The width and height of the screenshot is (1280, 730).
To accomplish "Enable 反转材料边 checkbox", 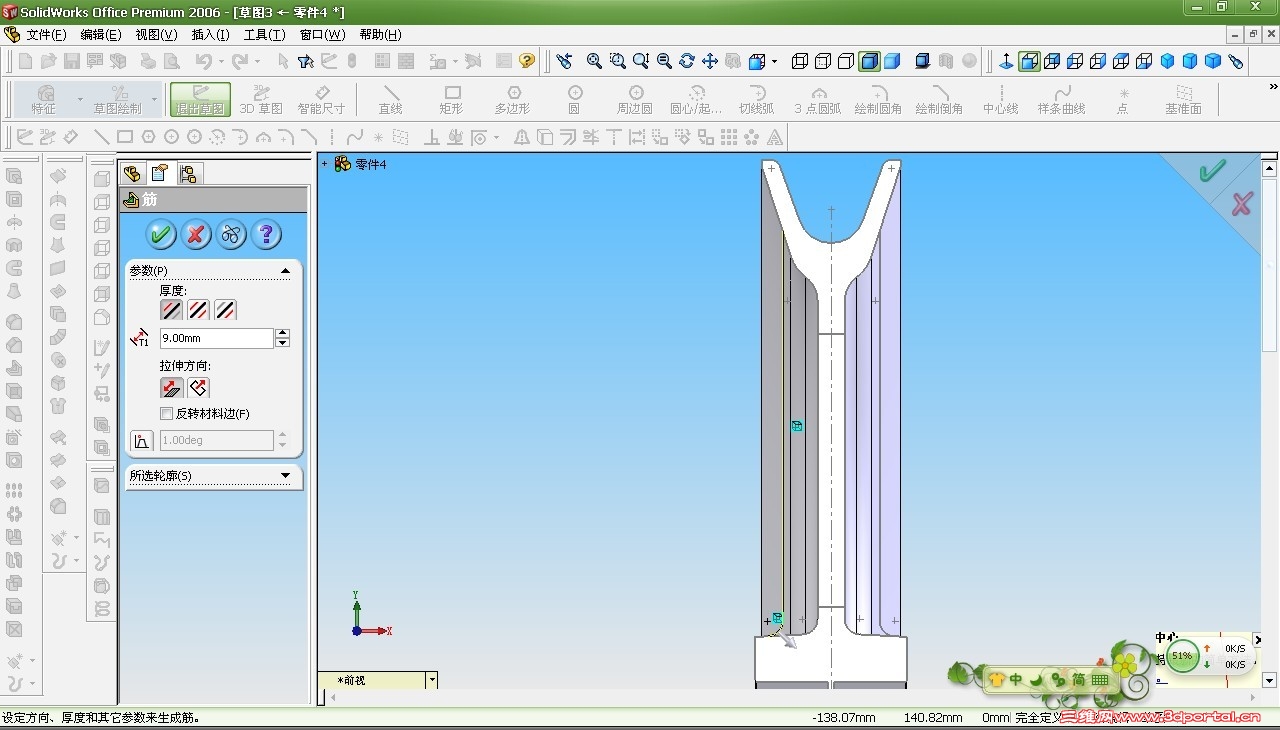I will point(167,414).
